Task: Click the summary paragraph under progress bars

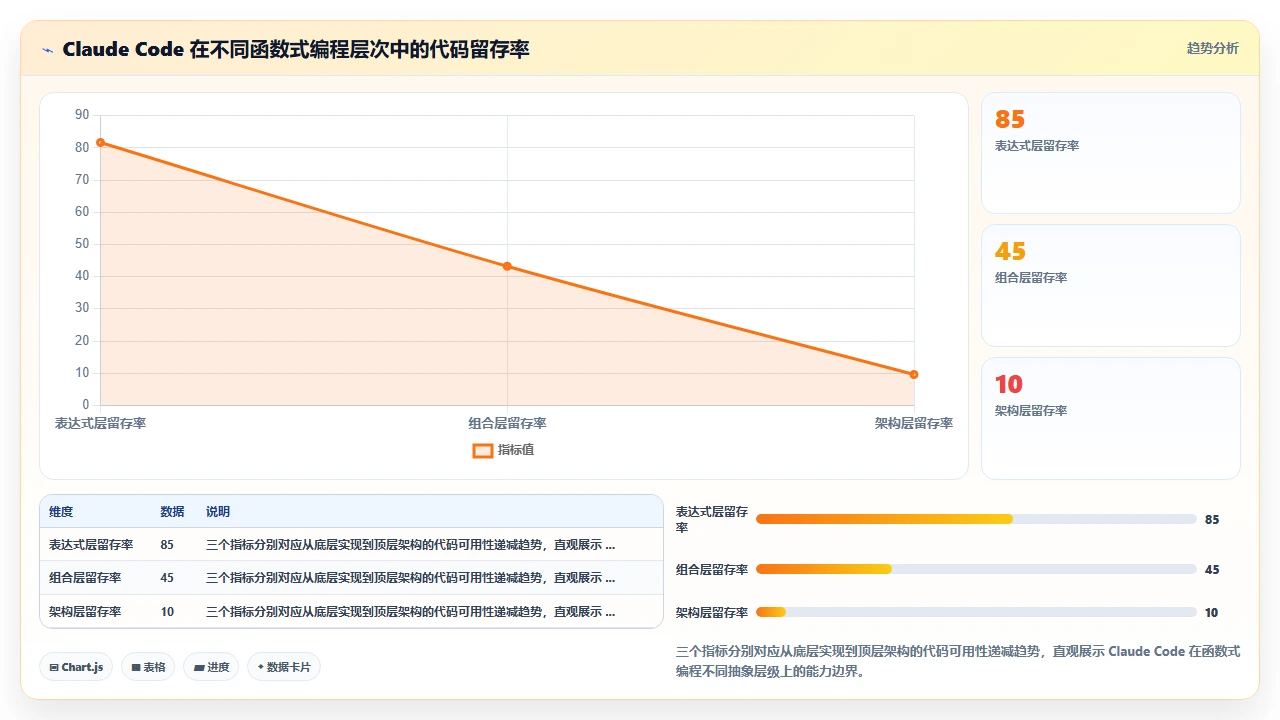Action: point(958,661)
